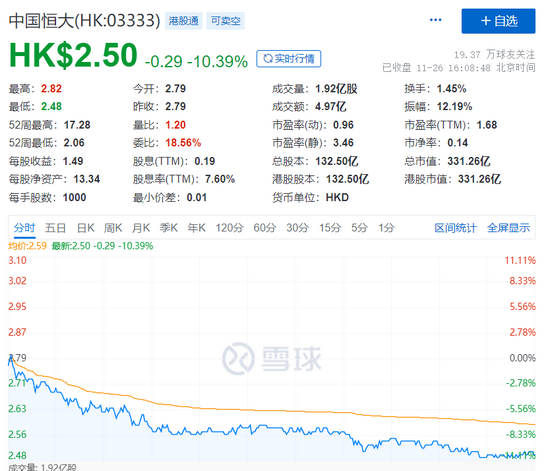
Task: Click the 换手 value 1.45%
Action: [451, 89]
